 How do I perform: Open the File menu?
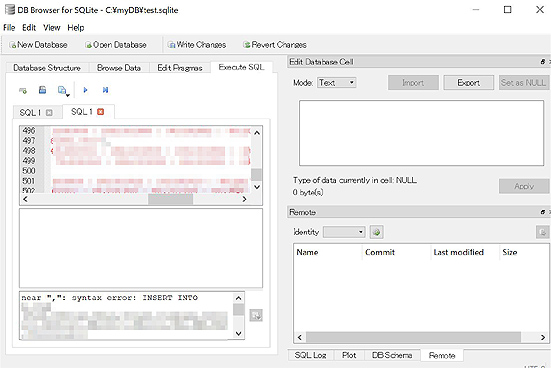(x=9, y=27)
